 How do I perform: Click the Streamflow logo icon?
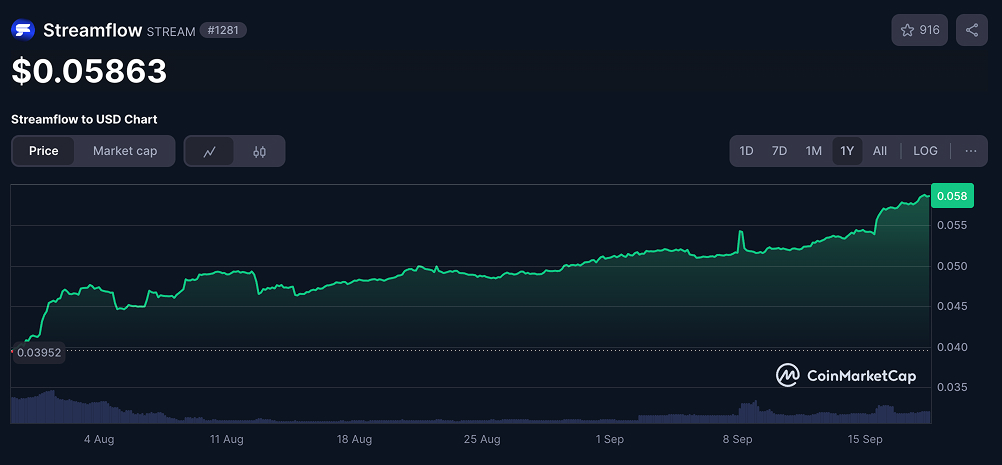pyautogui.click(x=23, y=30)
